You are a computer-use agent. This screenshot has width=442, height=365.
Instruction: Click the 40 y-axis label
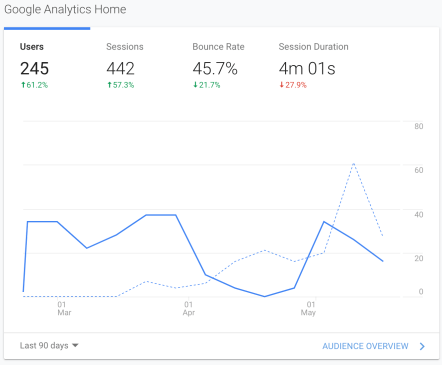point(419,215)
